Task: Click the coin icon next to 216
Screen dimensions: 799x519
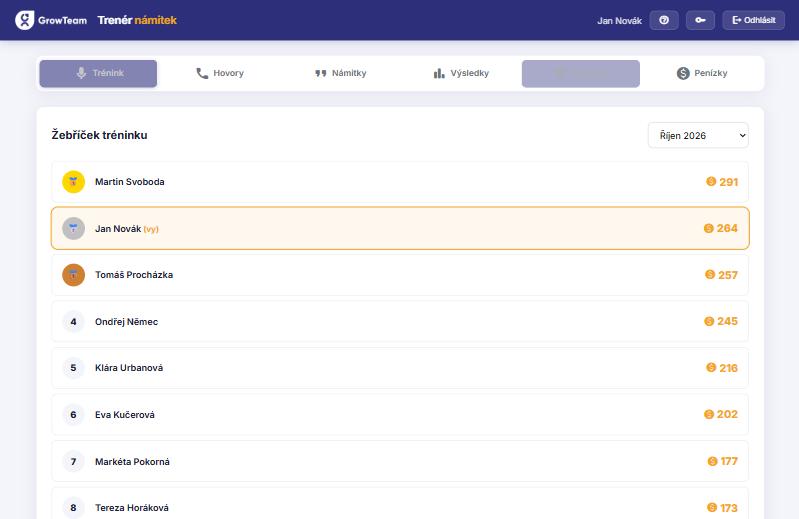Action: [711, 367]
